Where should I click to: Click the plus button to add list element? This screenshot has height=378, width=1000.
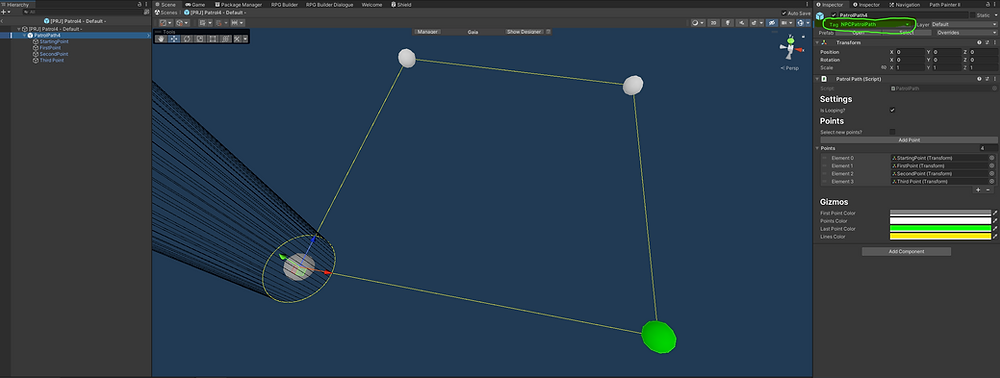point(978,189)
